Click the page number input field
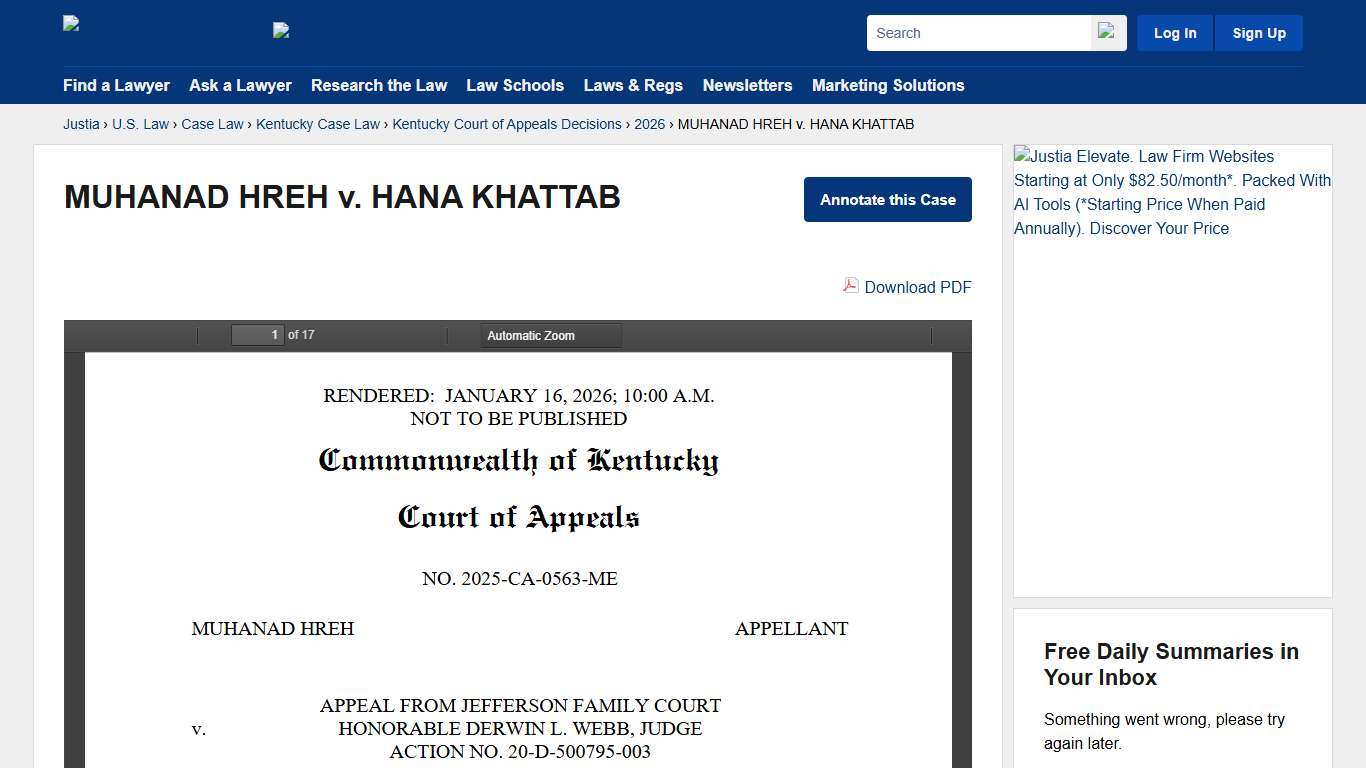 point(258,334)
